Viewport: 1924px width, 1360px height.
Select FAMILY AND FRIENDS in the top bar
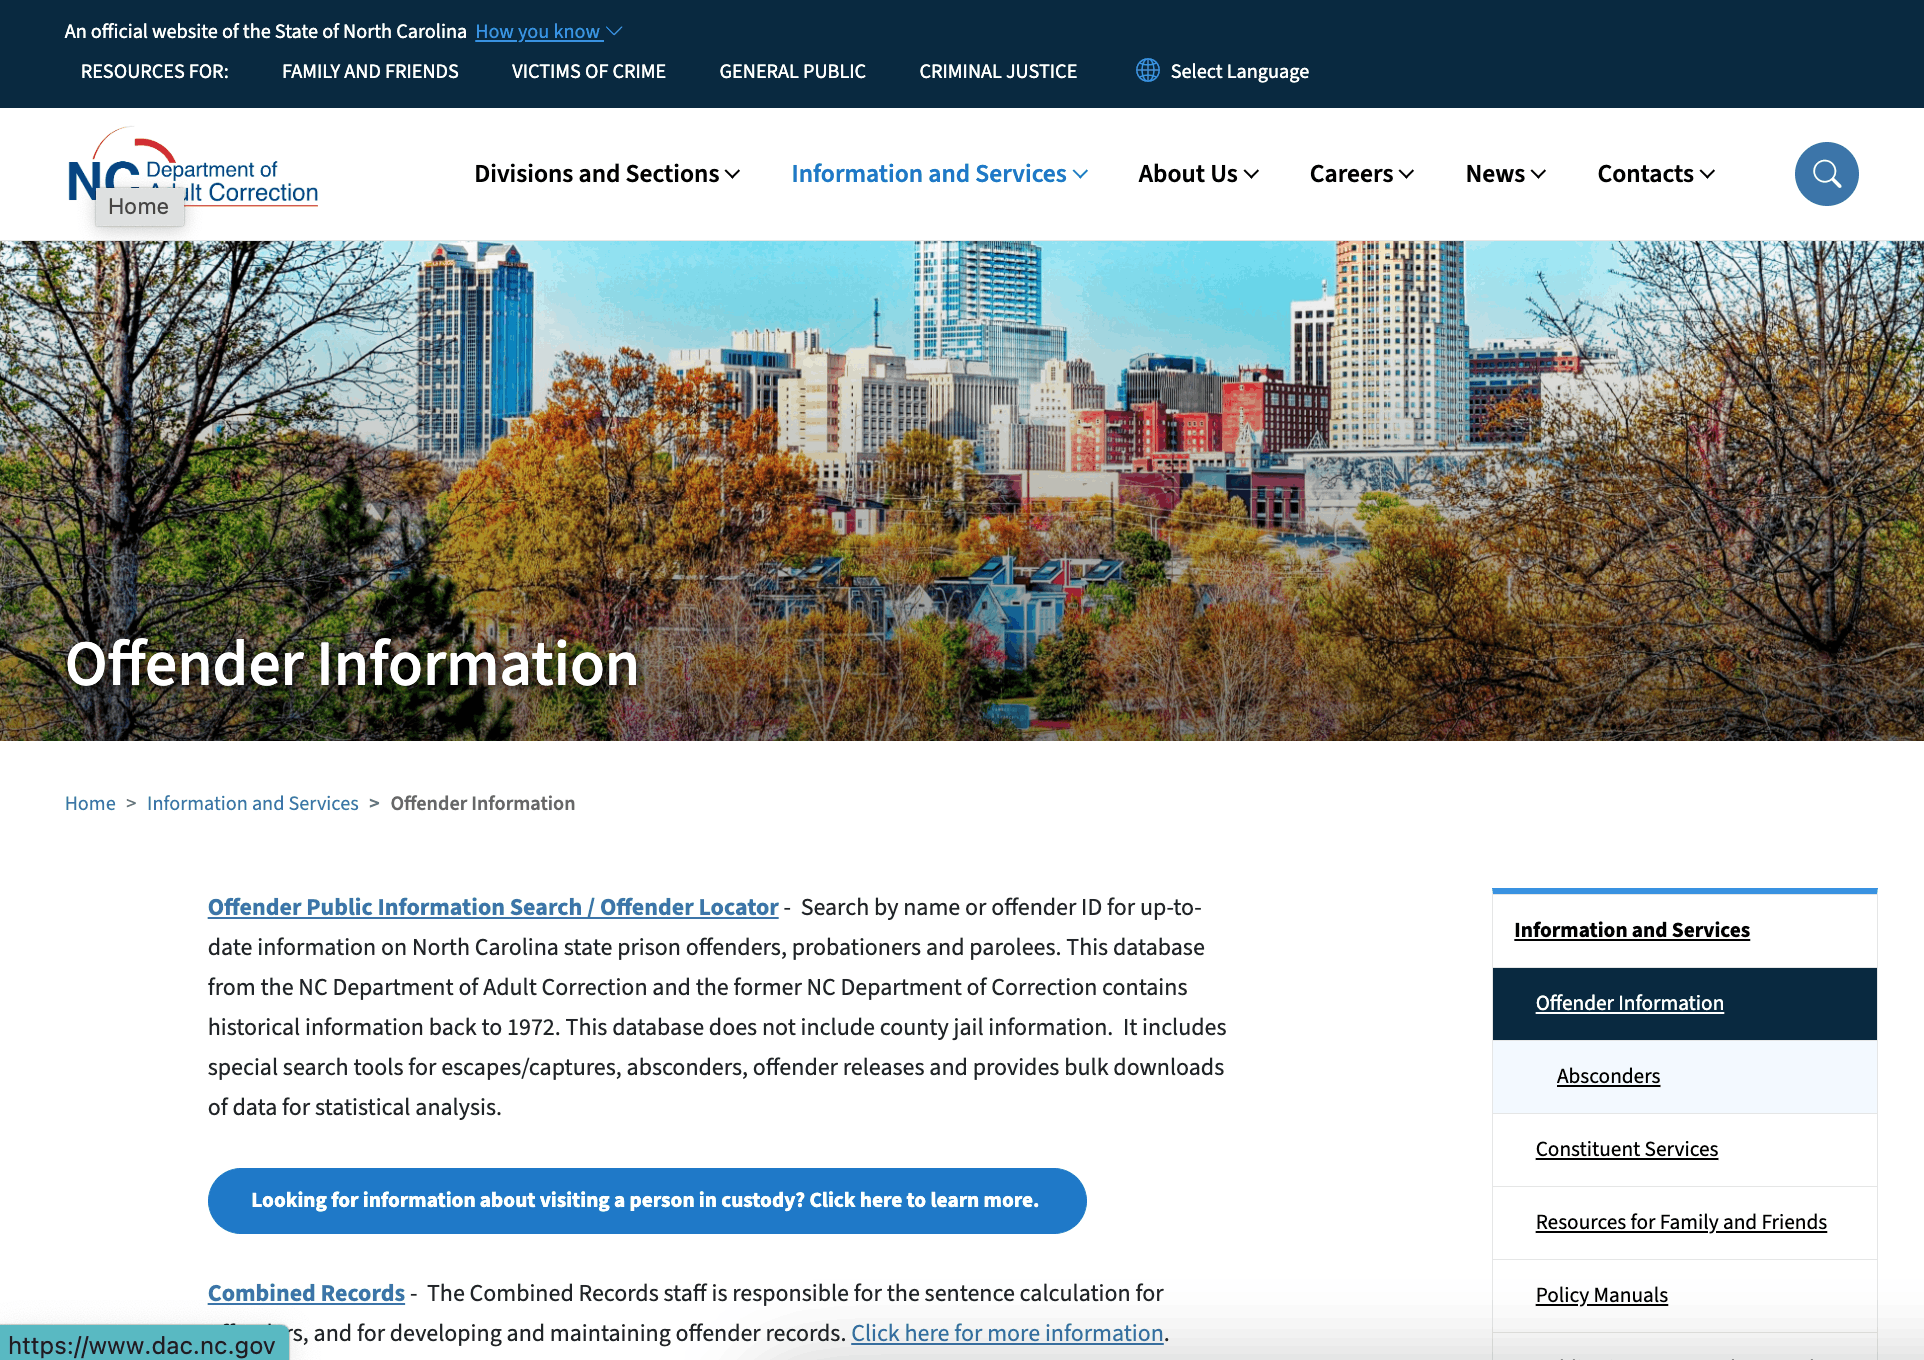pos(369,70)
